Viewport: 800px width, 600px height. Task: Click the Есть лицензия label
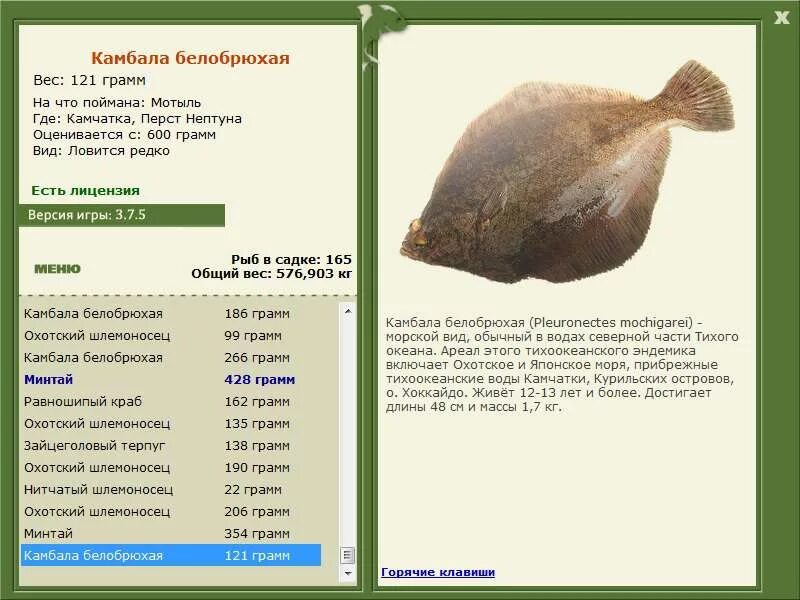pos(85,190)
